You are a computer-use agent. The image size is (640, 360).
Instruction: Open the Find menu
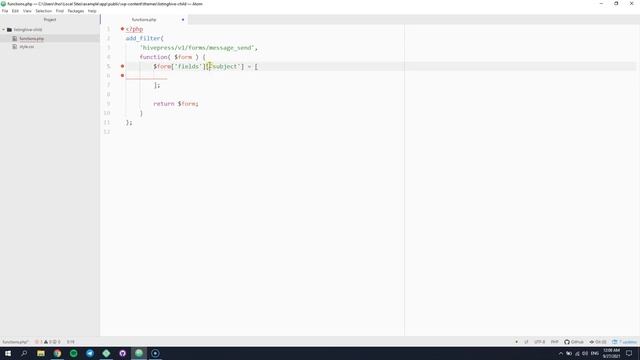point(60,11)
